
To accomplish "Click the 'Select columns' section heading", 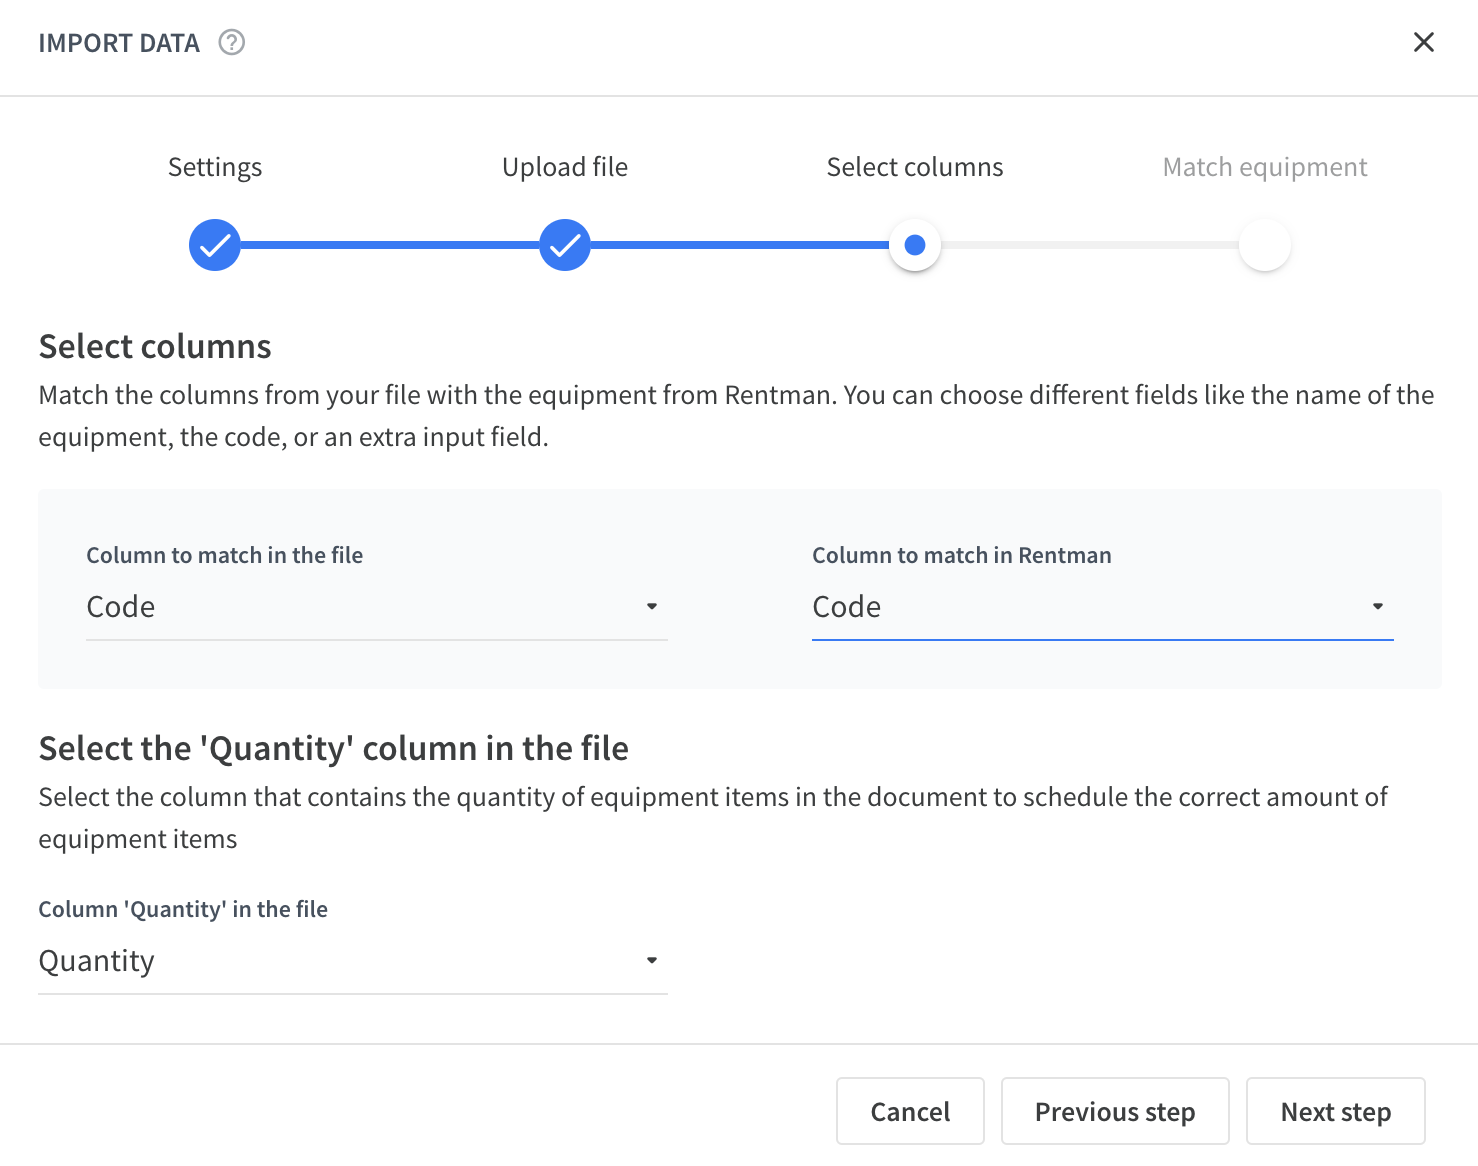I will click(x=155, y=346).
